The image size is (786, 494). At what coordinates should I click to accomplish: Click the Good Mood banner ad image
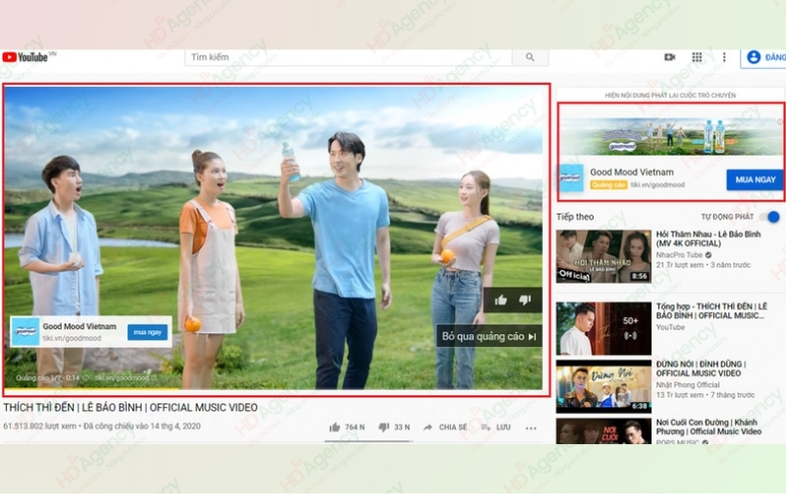pos(671,136)
